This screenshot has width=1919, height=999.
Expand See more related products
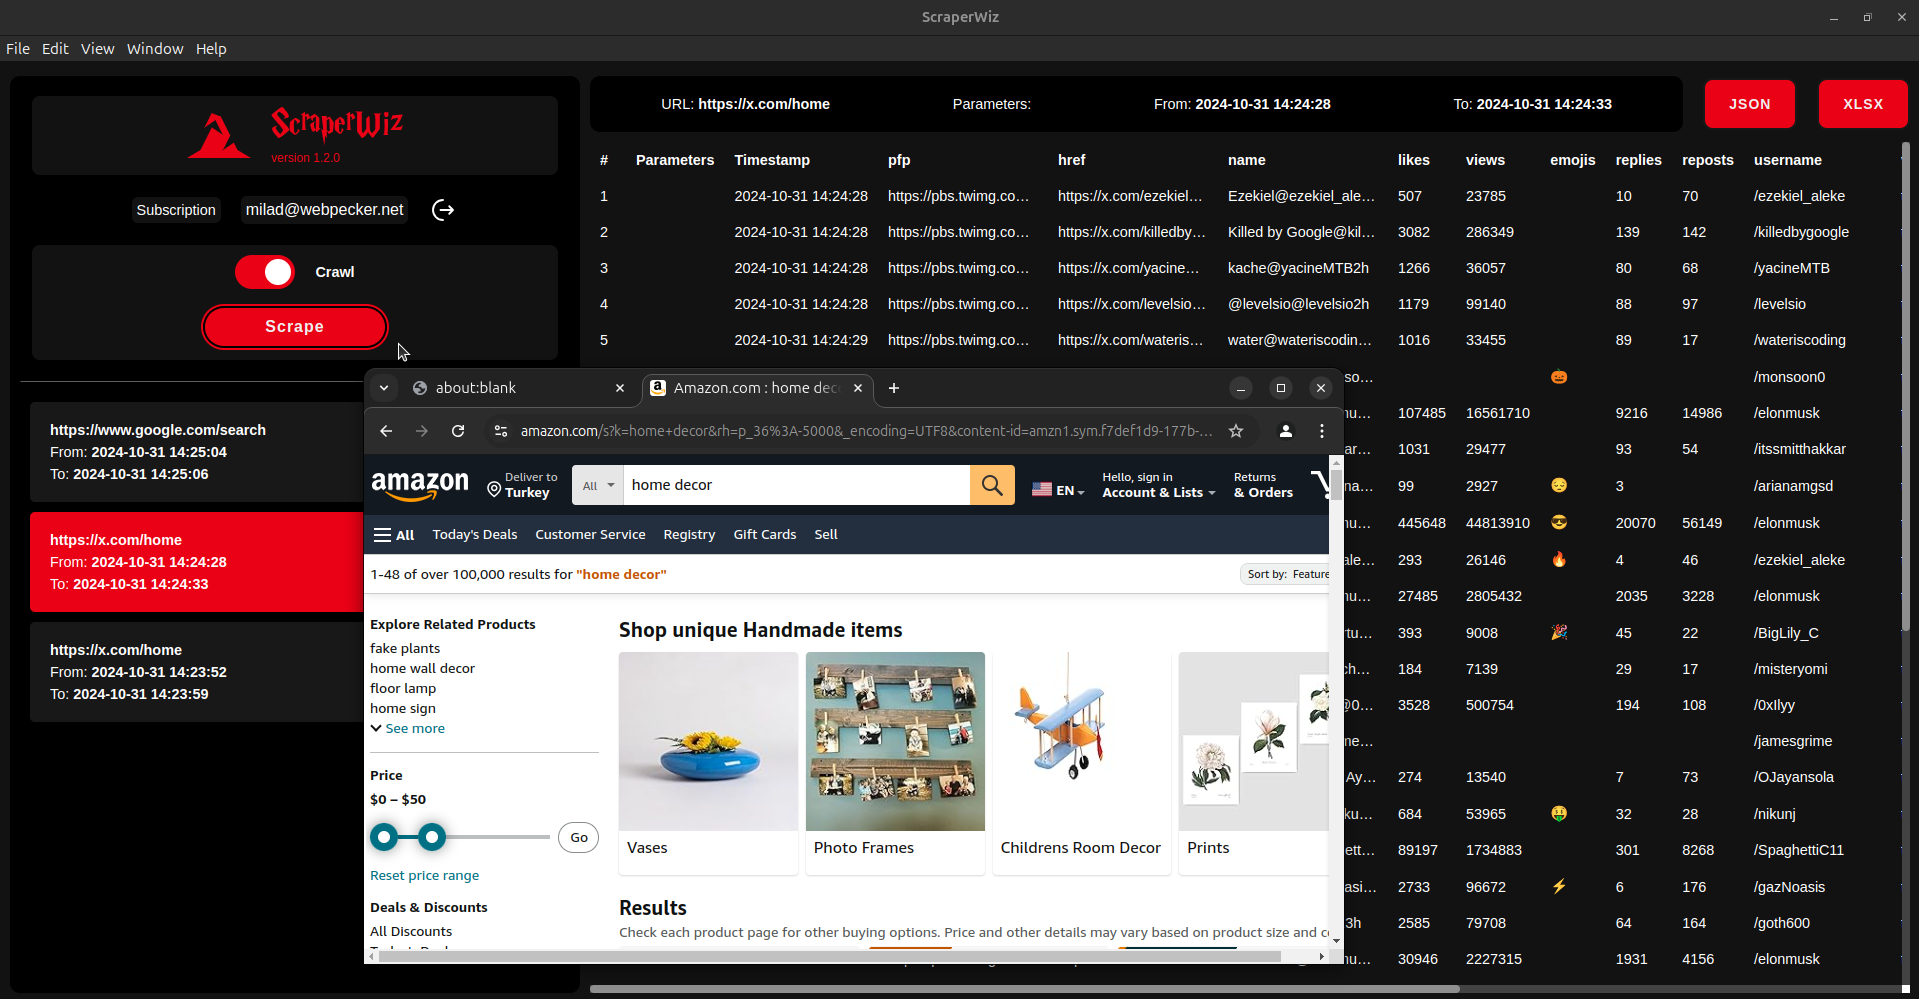(x=408, y=729)
